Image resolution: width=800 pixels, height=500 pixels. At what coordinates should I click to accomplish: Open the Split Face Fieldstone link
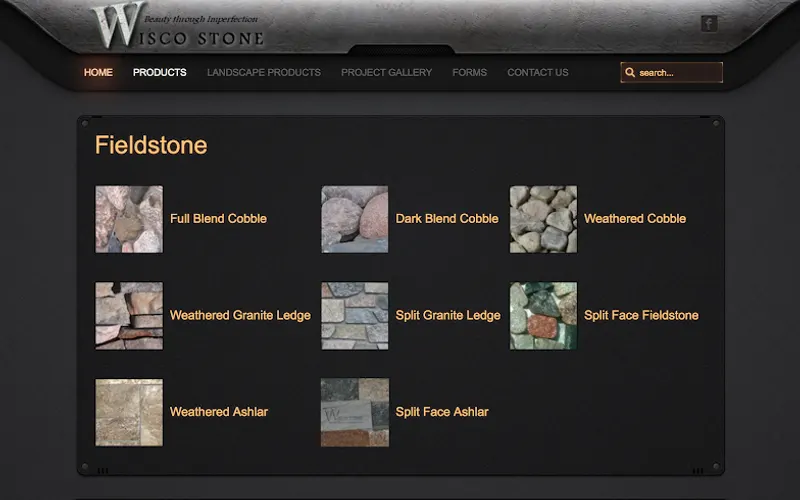click(x=641, y=315)
